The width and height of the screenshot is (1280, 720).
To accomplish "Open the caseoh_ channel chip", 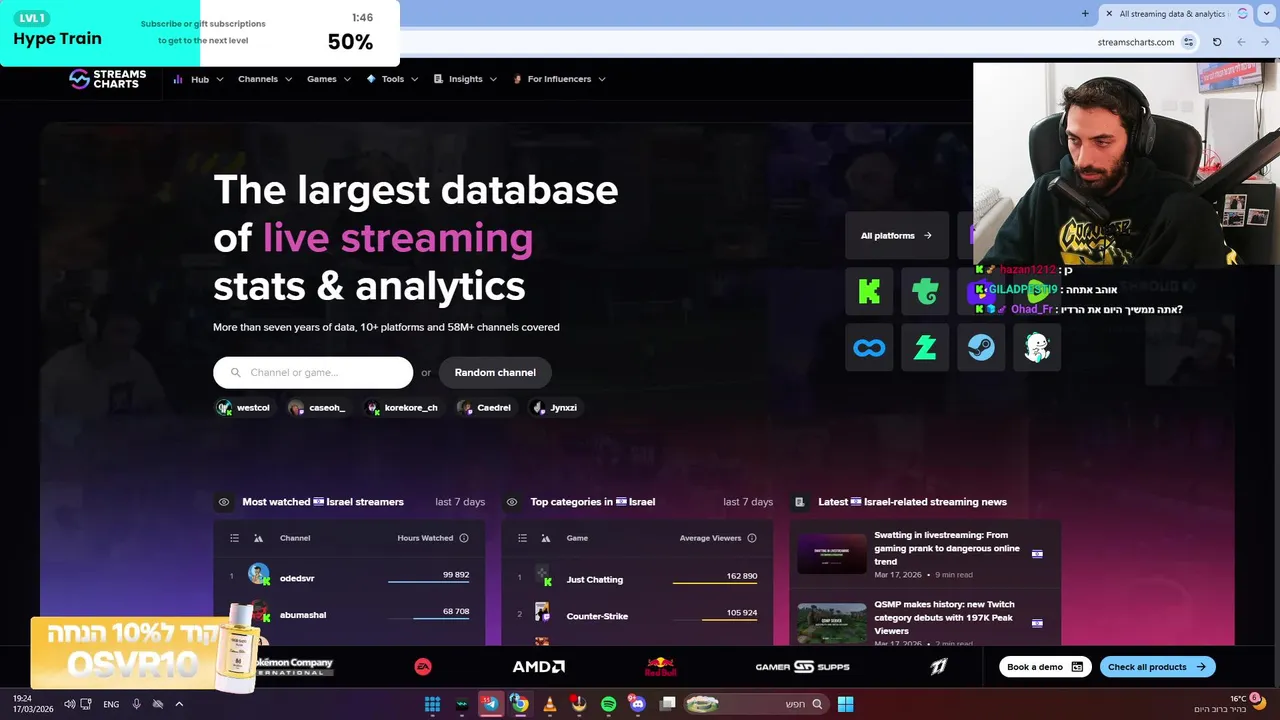I will [318, 407].
